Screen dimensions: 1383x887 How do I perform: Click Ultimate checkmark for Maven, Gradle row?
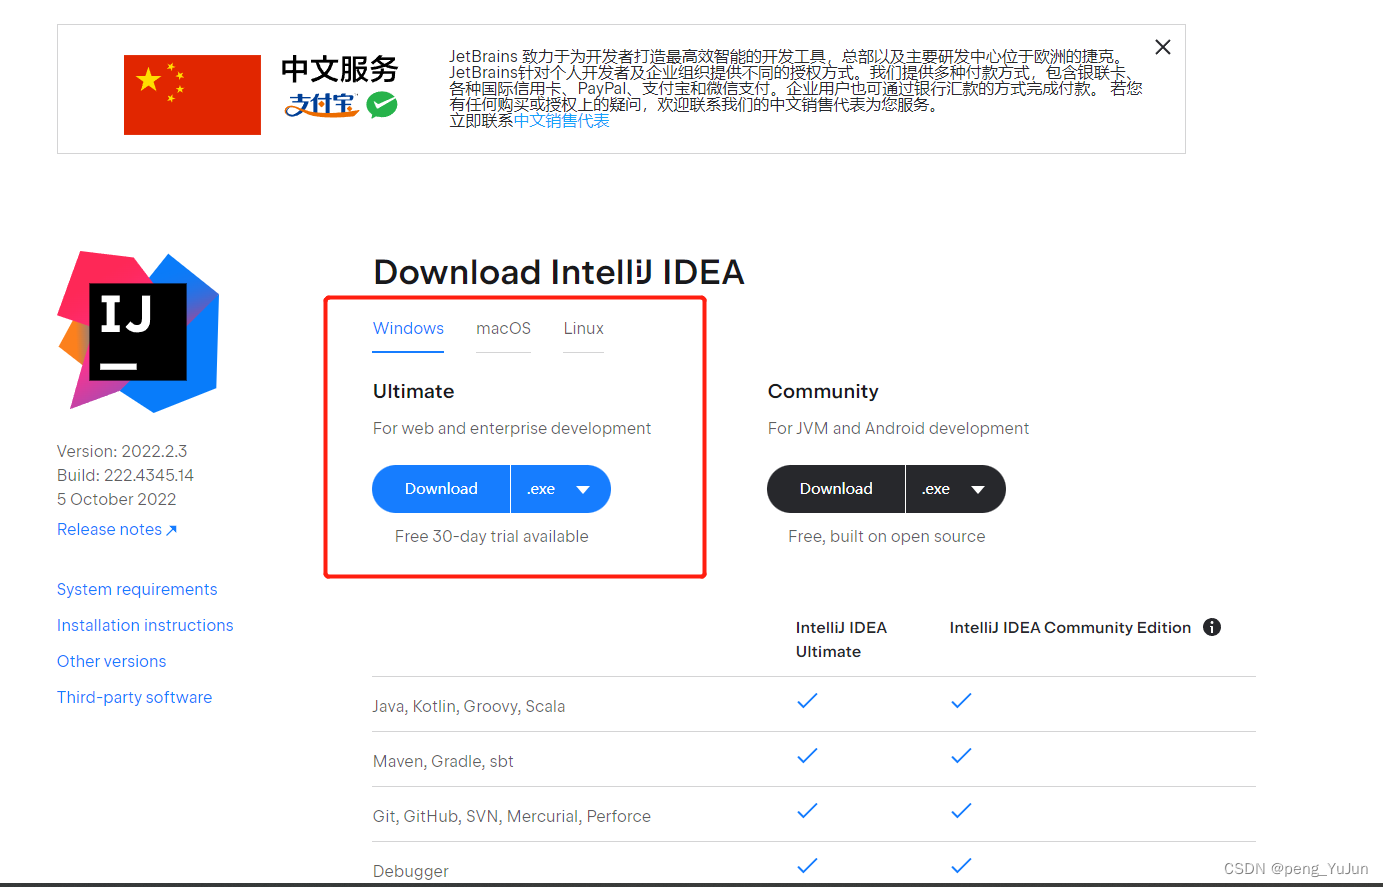click(x=807, y=756)
